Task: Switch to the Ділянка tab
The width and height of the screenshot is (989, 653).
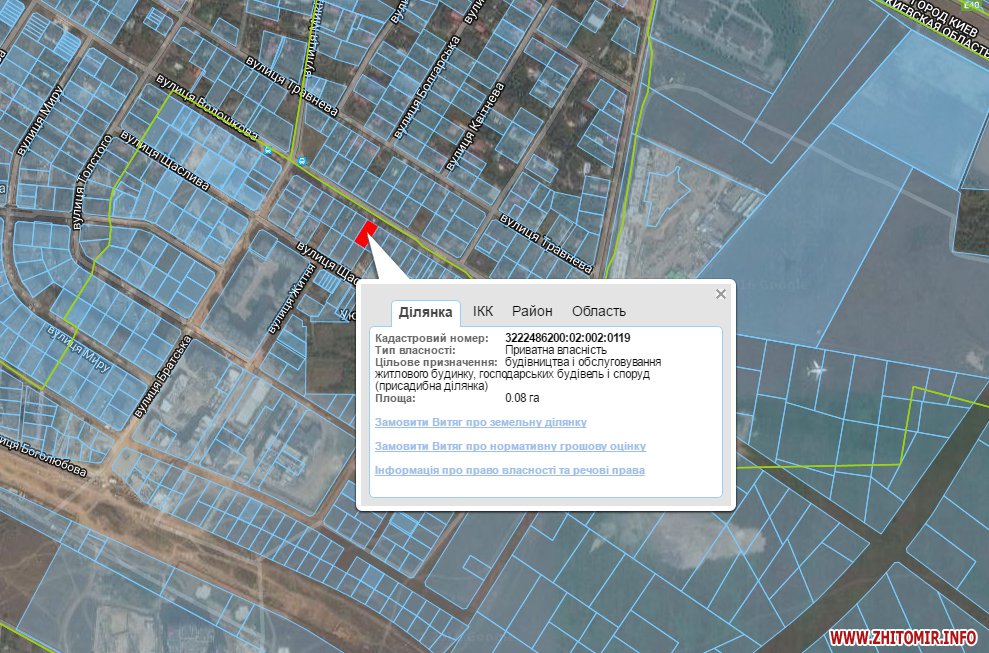Action: pos(425,312)
